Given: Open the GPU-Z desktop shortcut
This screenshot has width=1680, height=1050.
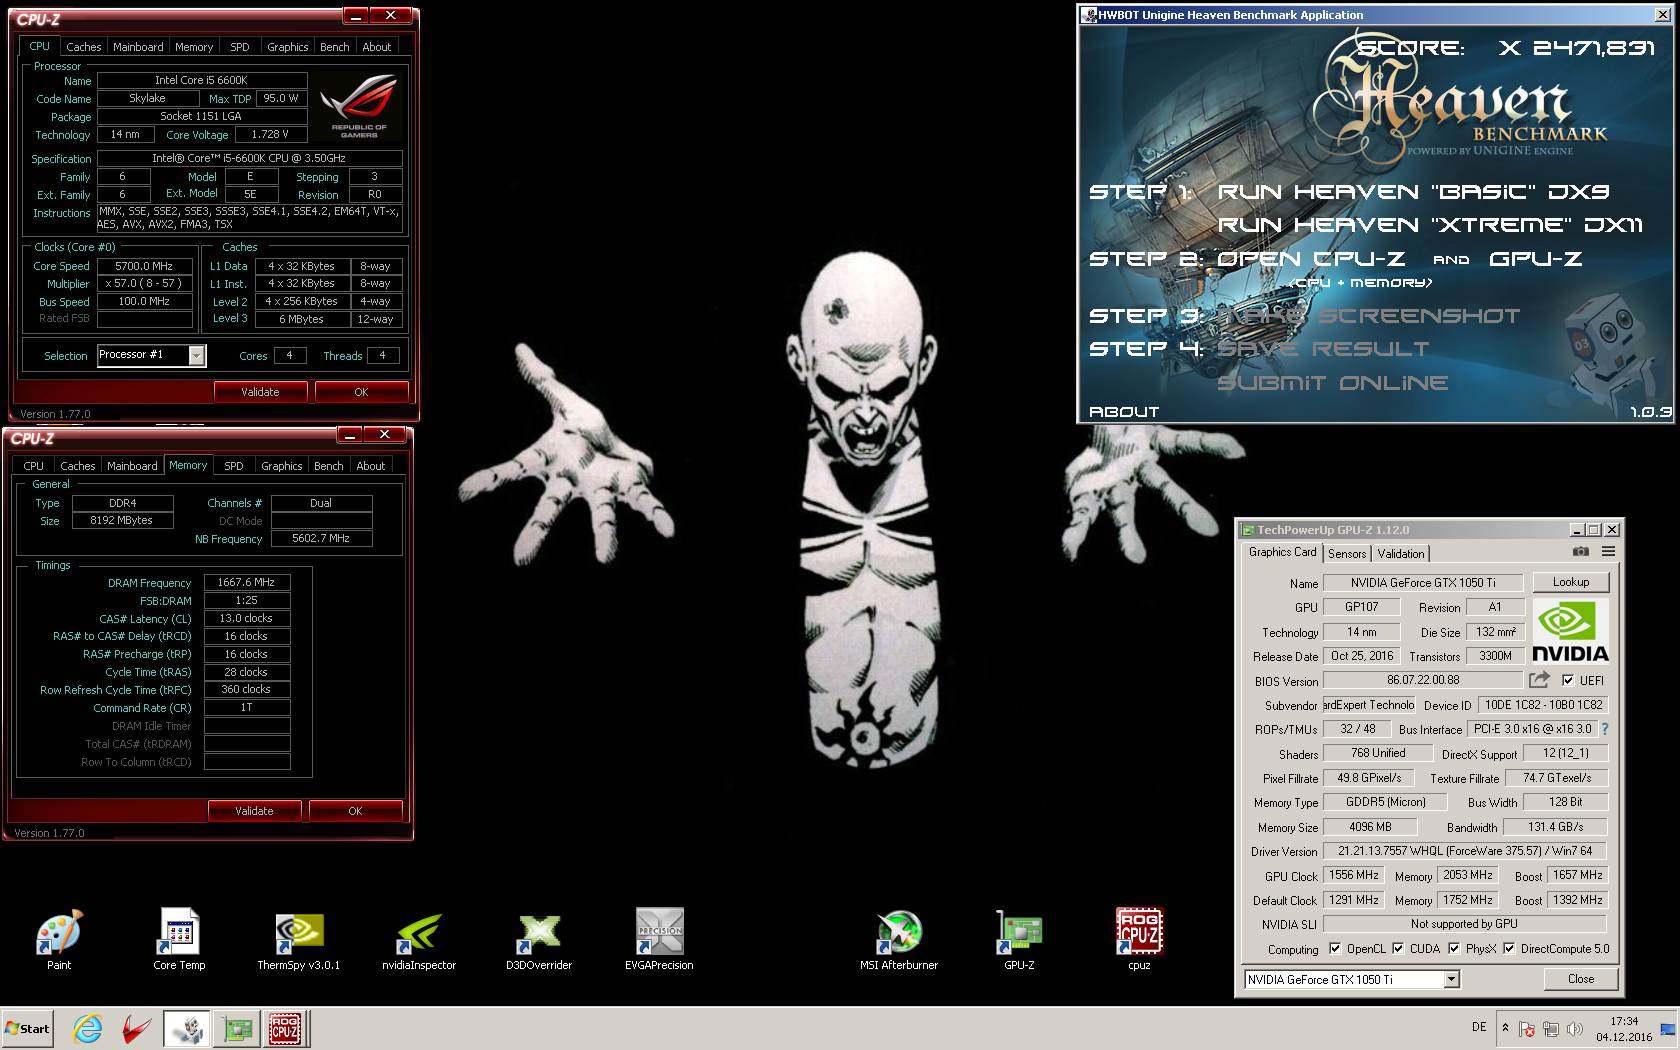Looking at the screenshot, I should tap(1019, 939).
